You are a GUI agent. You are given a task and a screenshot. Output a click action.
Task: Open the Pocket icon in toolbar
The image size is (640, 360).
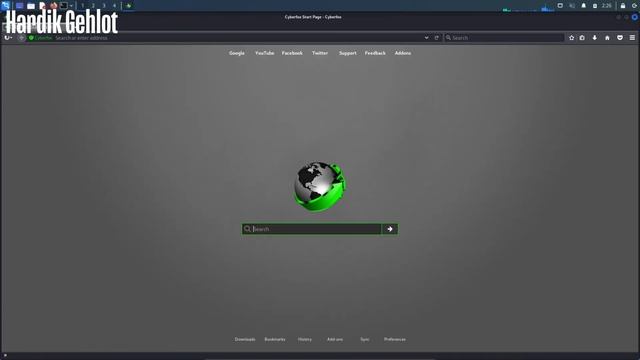click(620, 38)
